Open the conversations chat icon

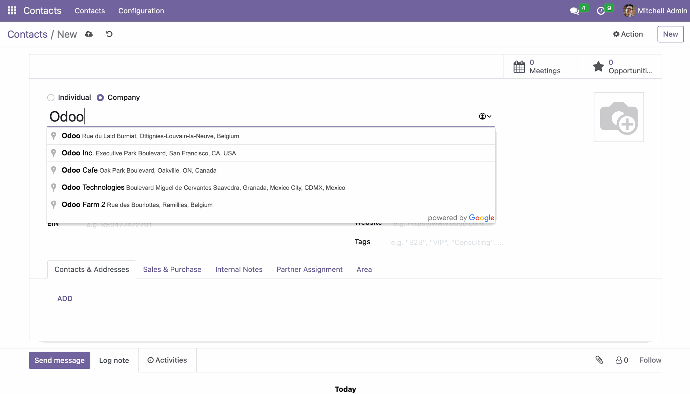point(574,11)
